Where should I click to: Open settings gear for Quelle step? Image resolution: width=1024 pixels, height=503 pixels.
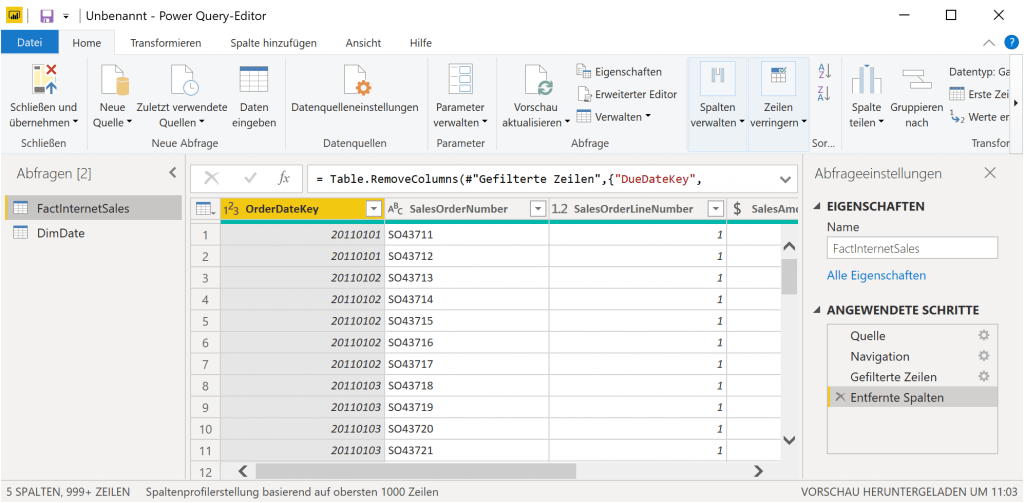click(x=984, y=335)
